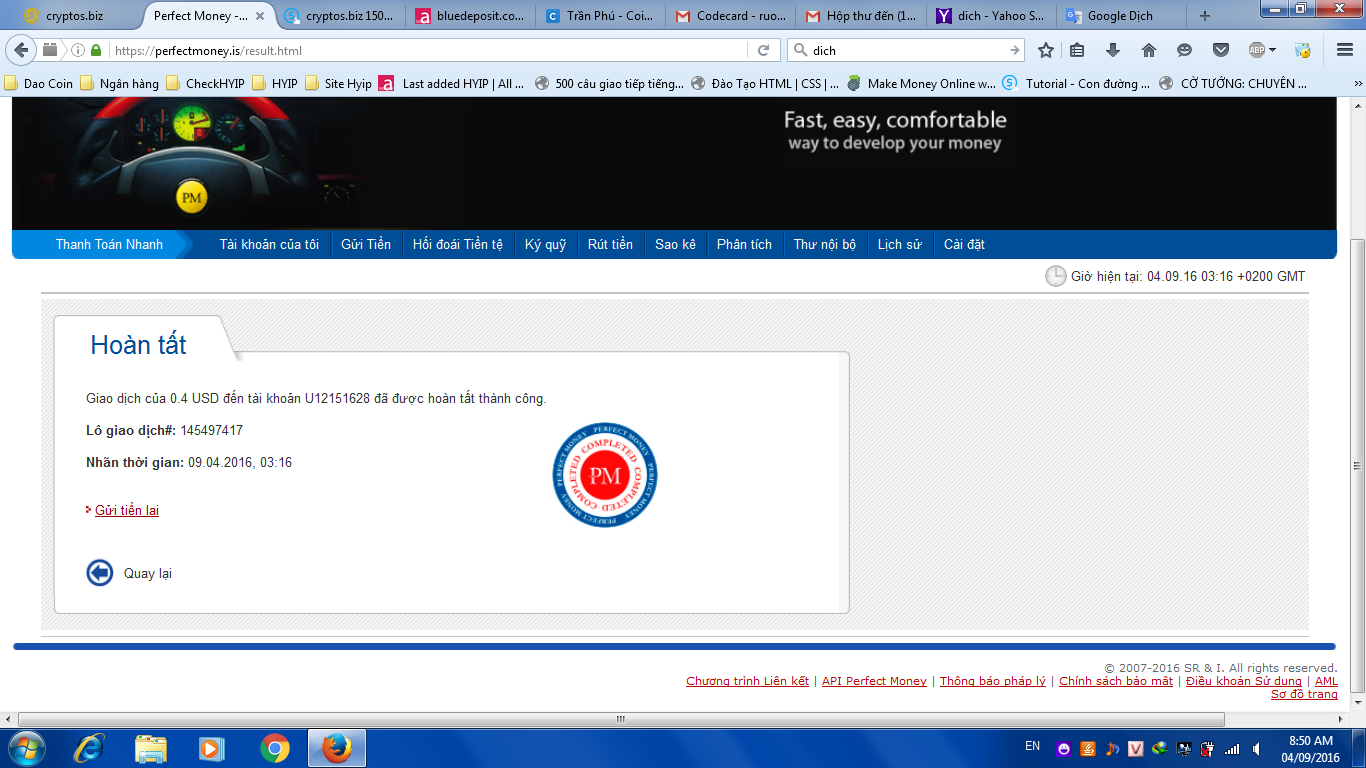Switch to the dich - Yahoo Search tab

tap(989, 16)
